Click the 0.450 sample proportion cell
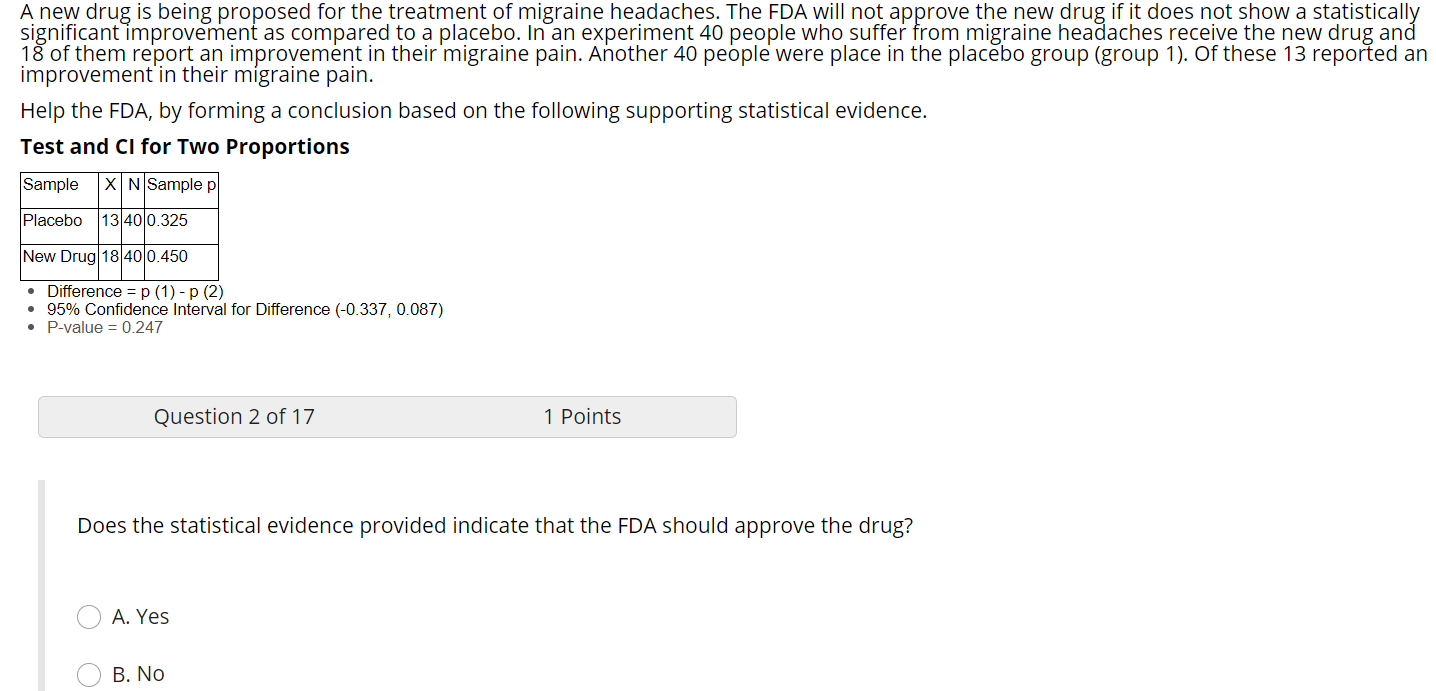This screenshot has width=1436, height=691. pyautogui.click(x=181, y=257)
